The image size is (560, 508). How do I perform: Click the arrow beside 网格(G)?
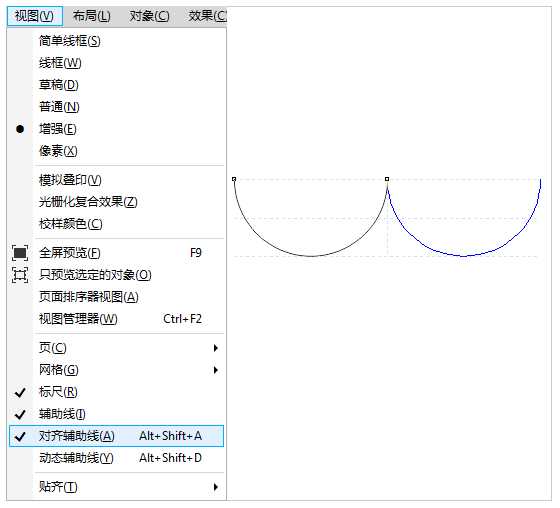click(x=215, y=370)
